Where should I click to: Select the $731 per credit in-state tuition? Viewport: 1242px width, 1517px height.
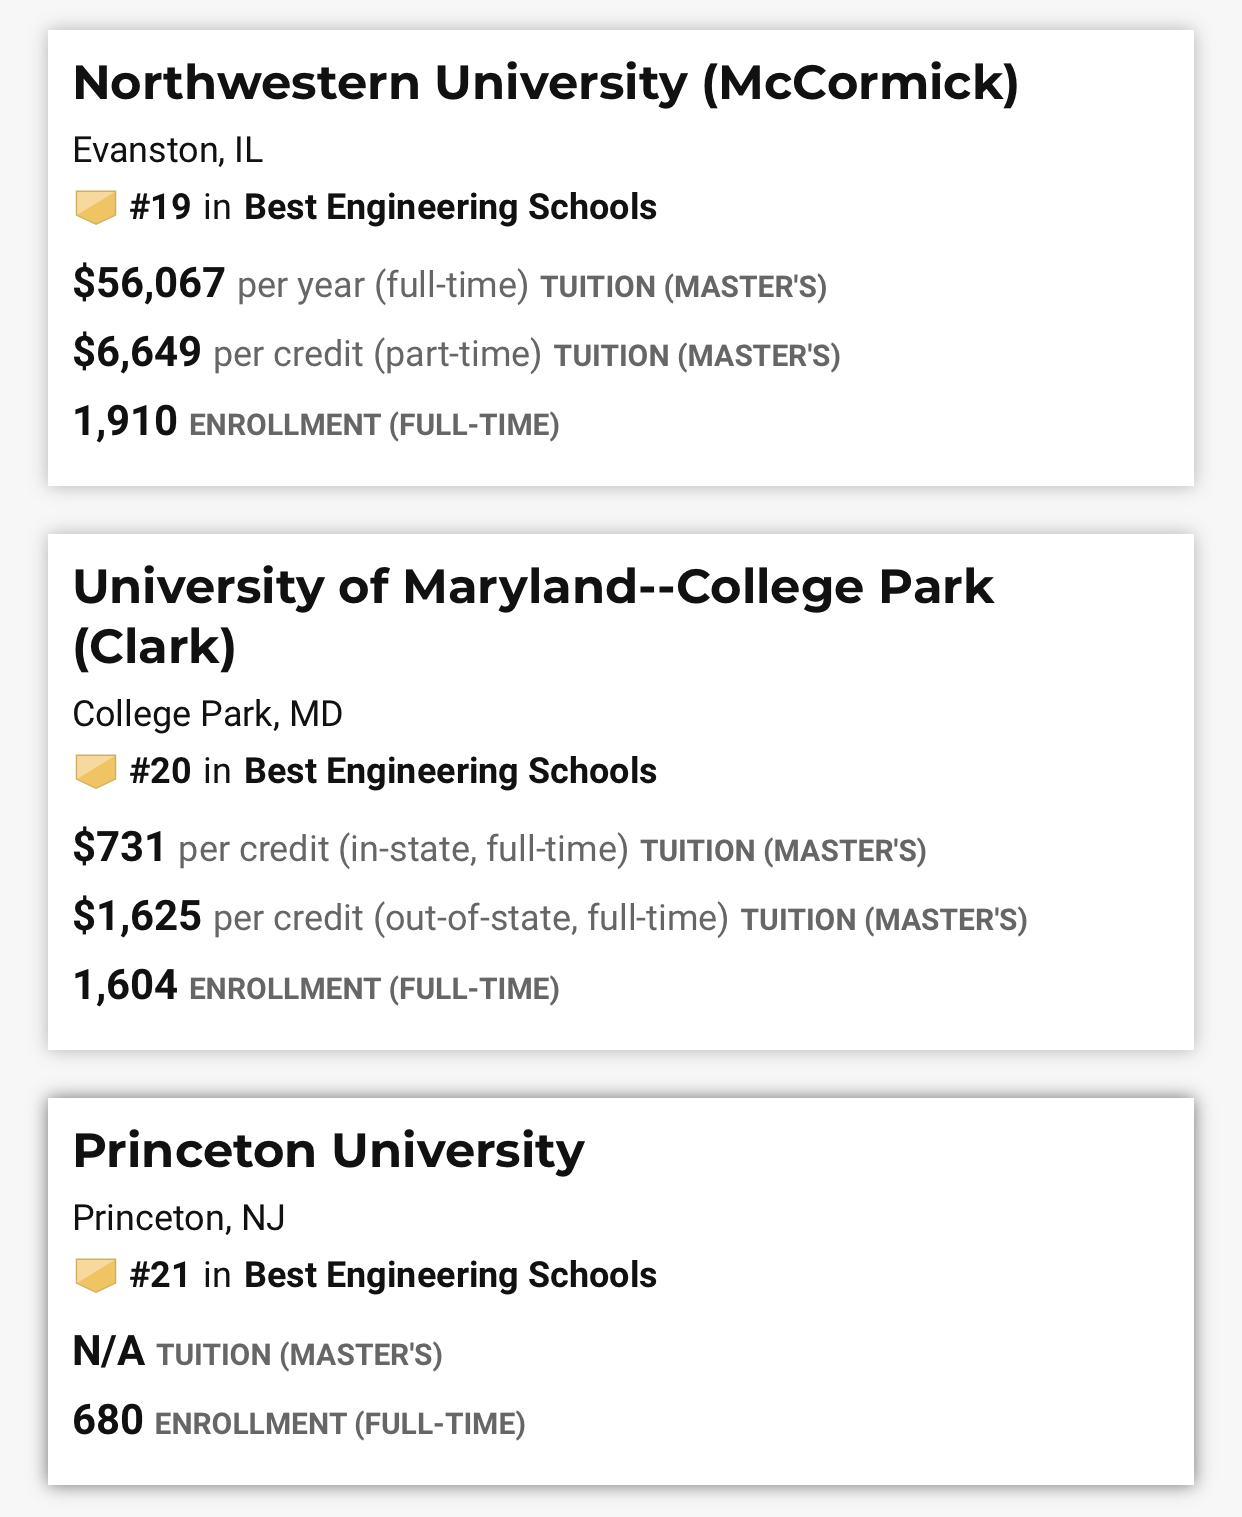(499, 849)
